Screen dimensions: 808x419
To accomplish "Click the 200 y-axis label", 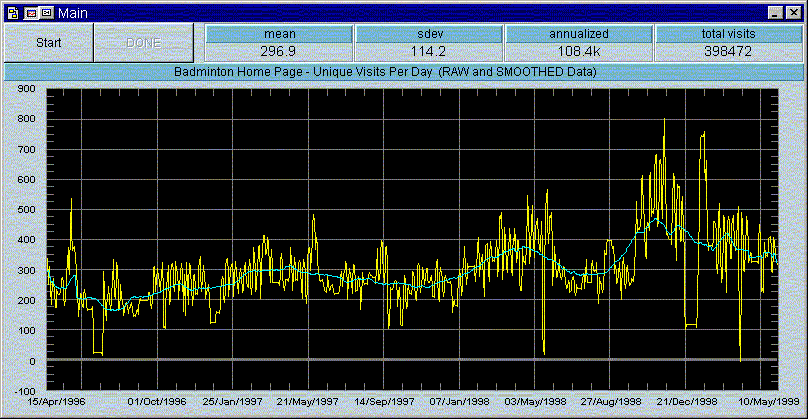I will pos(26,300).
